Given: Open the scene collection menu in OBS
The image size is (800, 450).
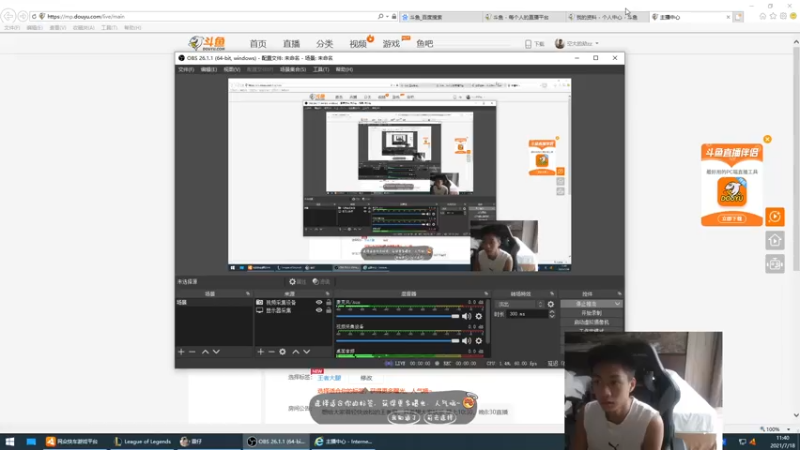Looking at the screenshot, I should [293, 69].
